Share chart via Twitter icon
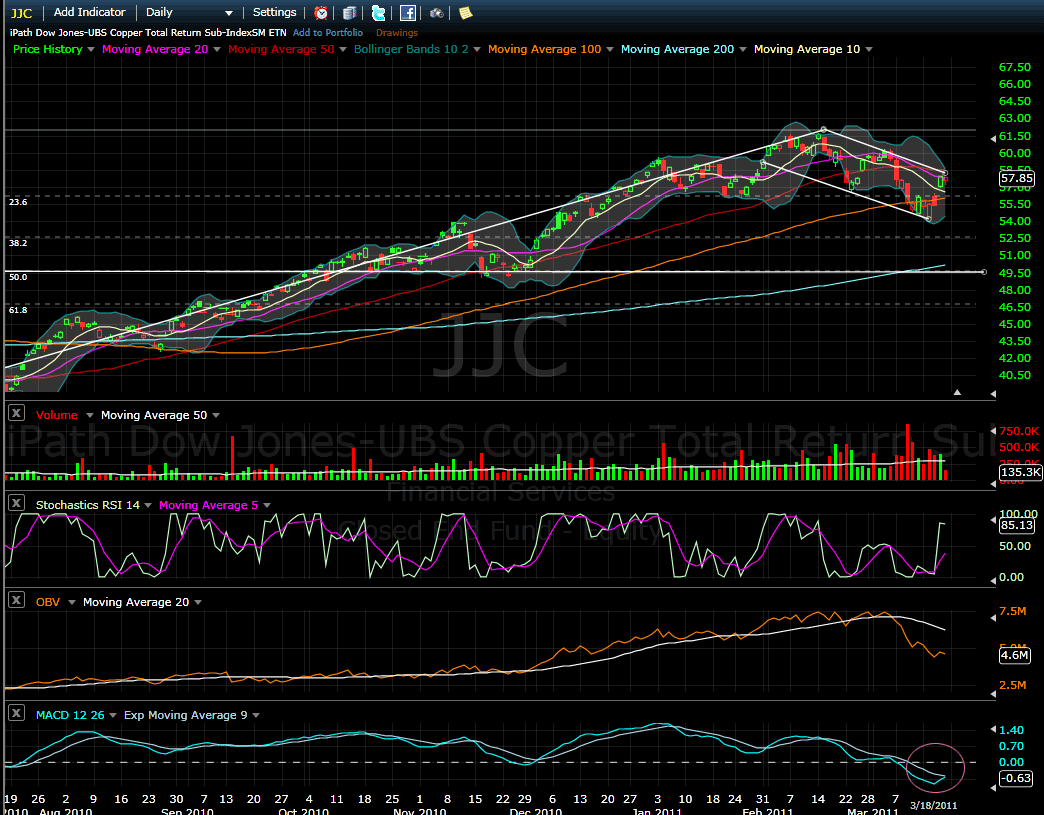The width and height of the screenshot is (1044, 815). pyautogui.click(x=378, y=13)
